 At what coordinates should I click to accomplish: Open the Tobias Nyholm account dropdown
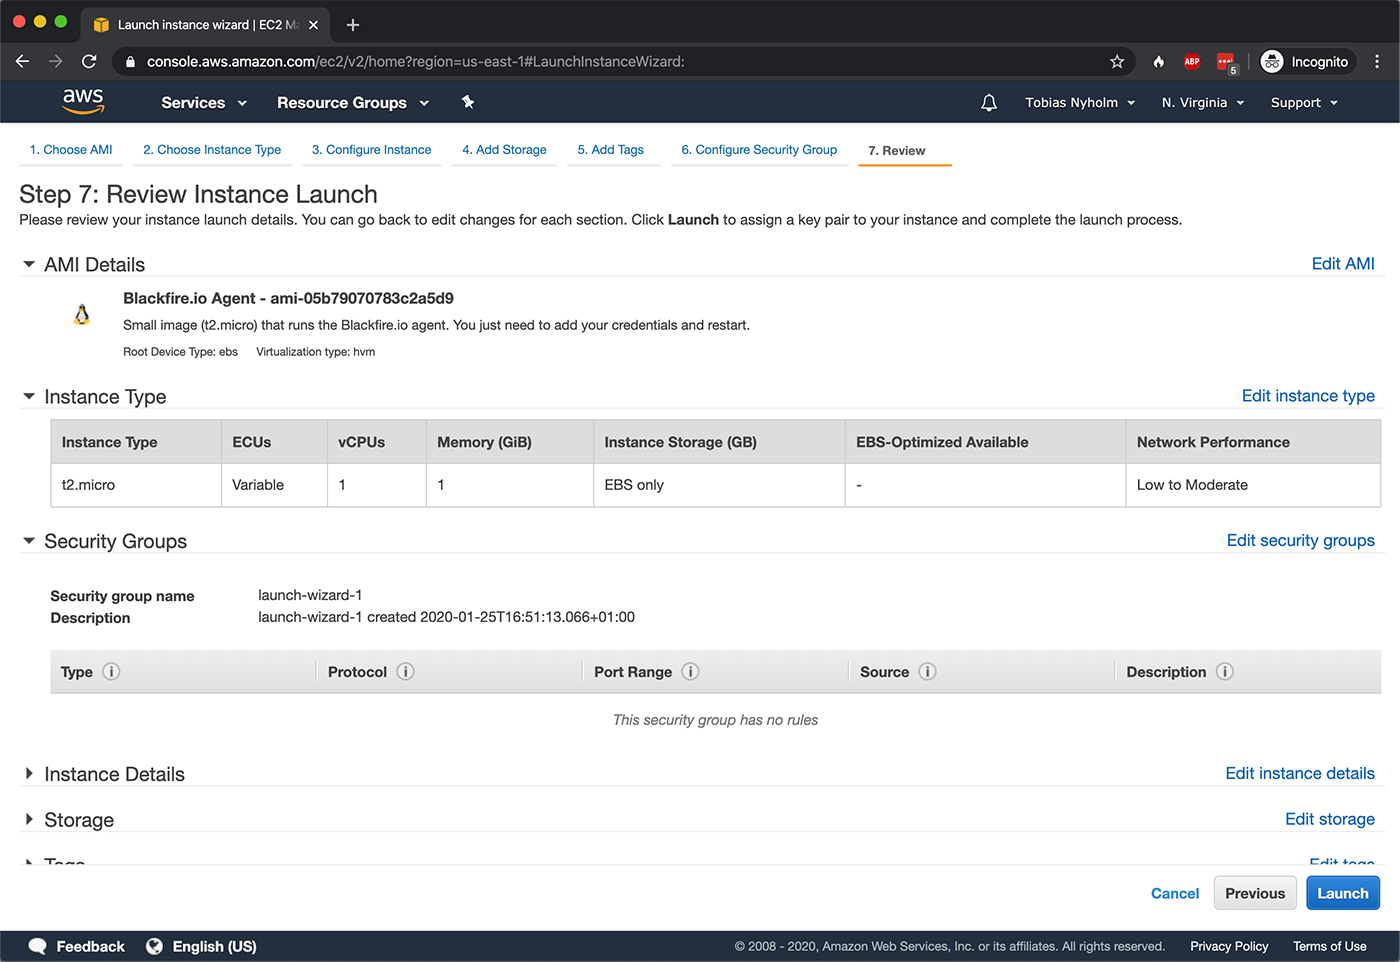click(x=1080, y=102)
